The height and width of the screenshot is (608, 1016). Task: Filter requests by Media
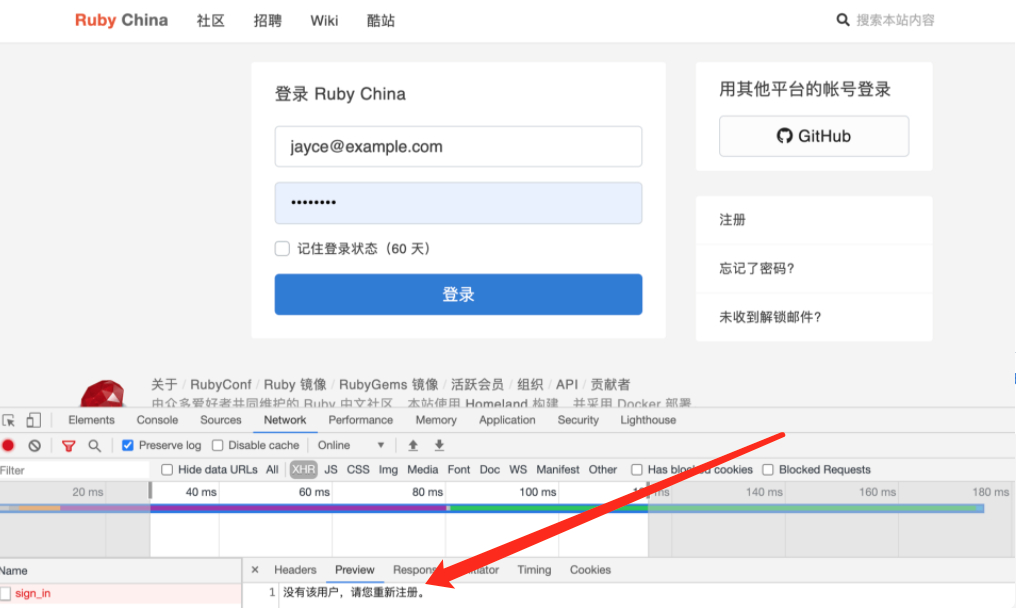click(x=422, y=469)
